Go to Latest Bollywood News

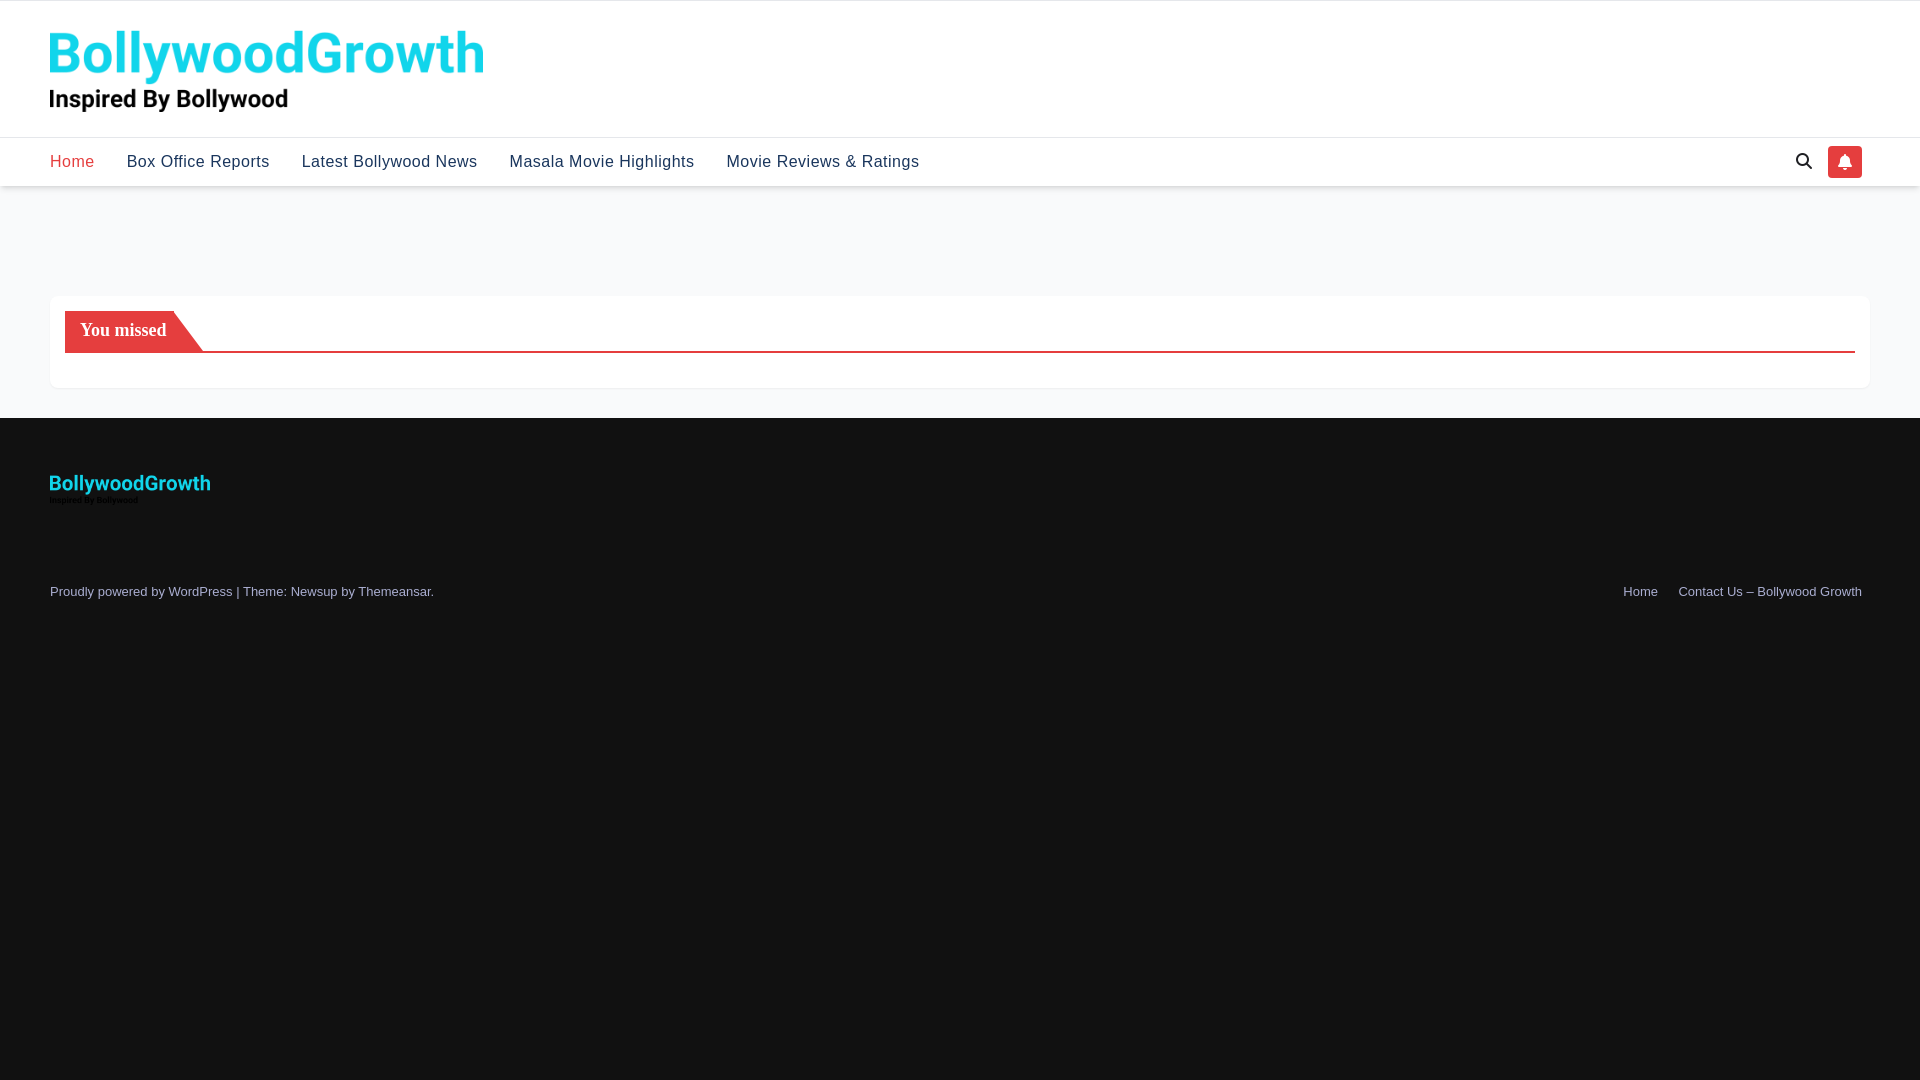click(389, 162)
